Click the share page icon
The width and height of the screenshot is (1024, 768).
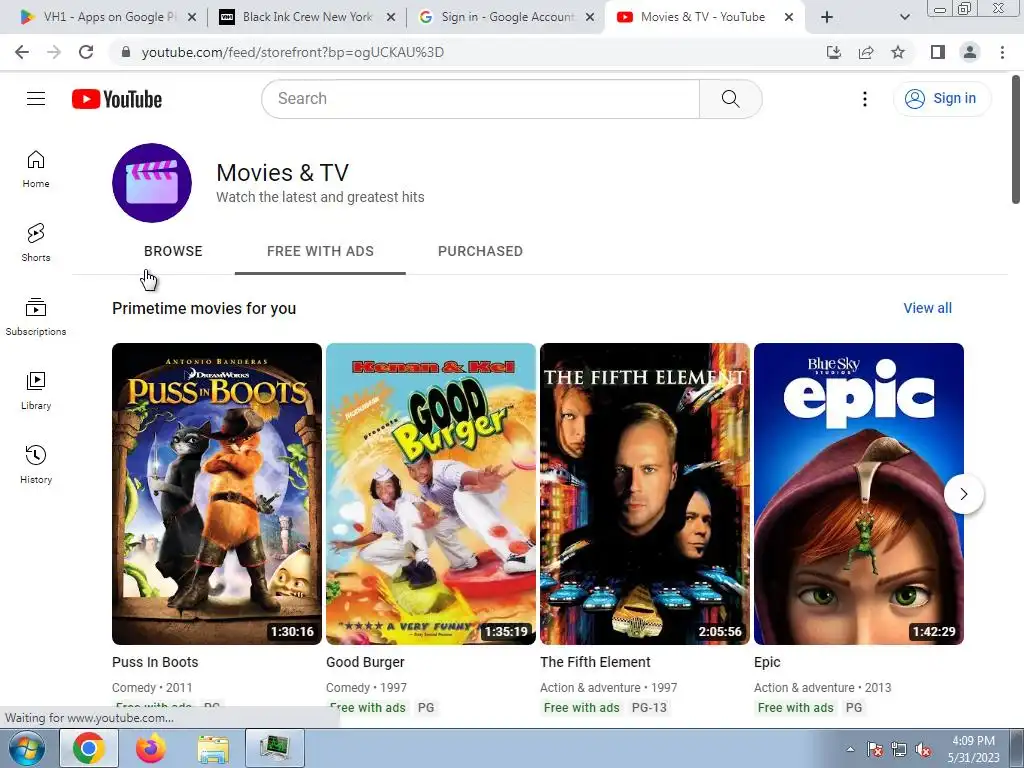click(x=866, y=52)
